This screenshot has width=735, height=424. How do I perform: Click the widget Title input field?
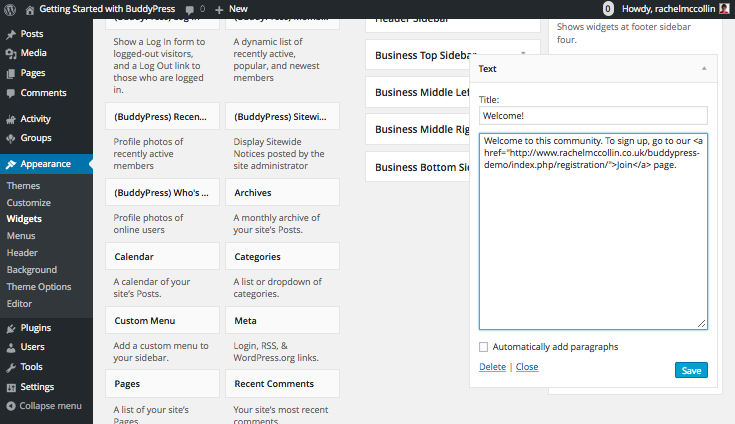tap(593, 116)
